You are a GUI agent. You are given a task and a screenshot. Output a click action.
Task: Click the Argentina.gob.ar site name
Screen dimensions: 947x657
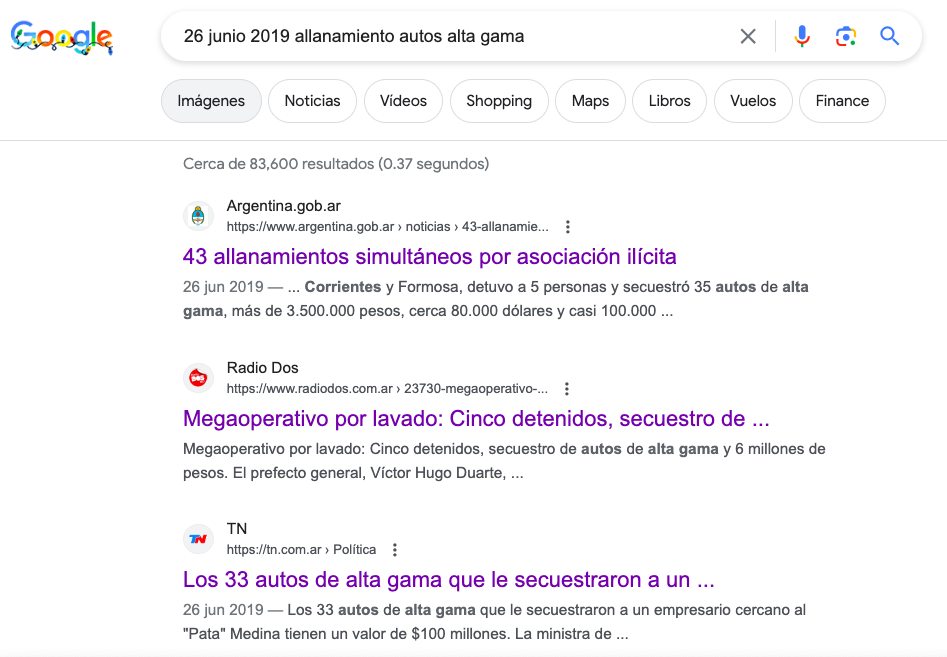point(284,206)
